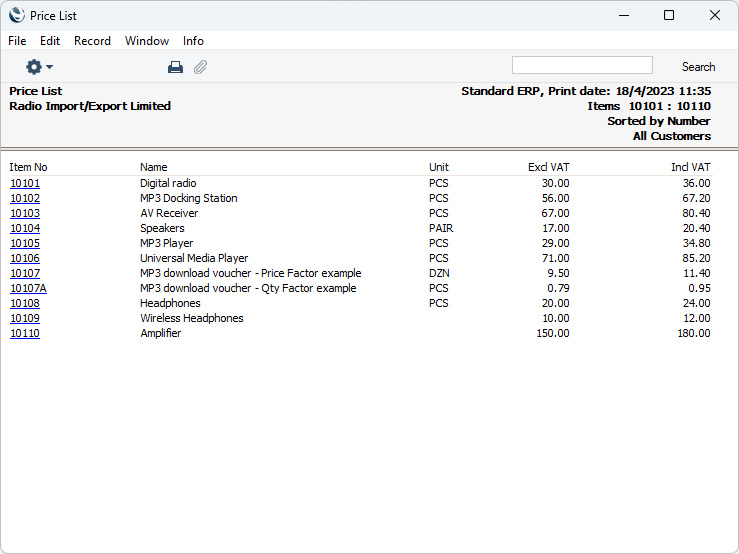739x554 pixels.
Task: Click the Standard ERP logo in title bar
Action: 17,15
